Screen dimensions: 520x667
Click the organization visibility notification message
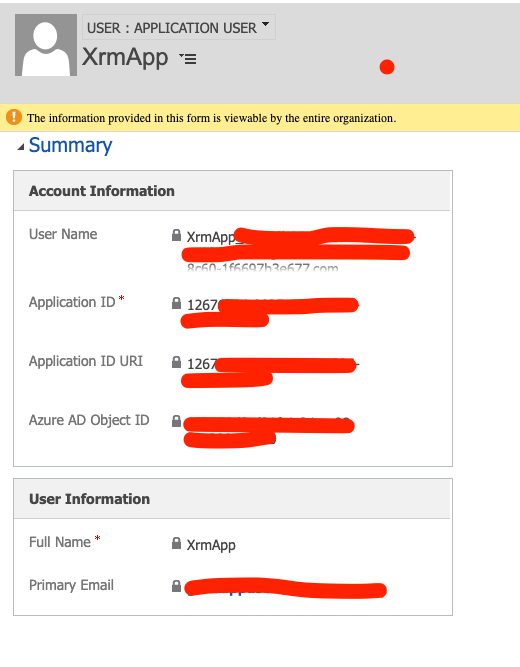[211, 118]
